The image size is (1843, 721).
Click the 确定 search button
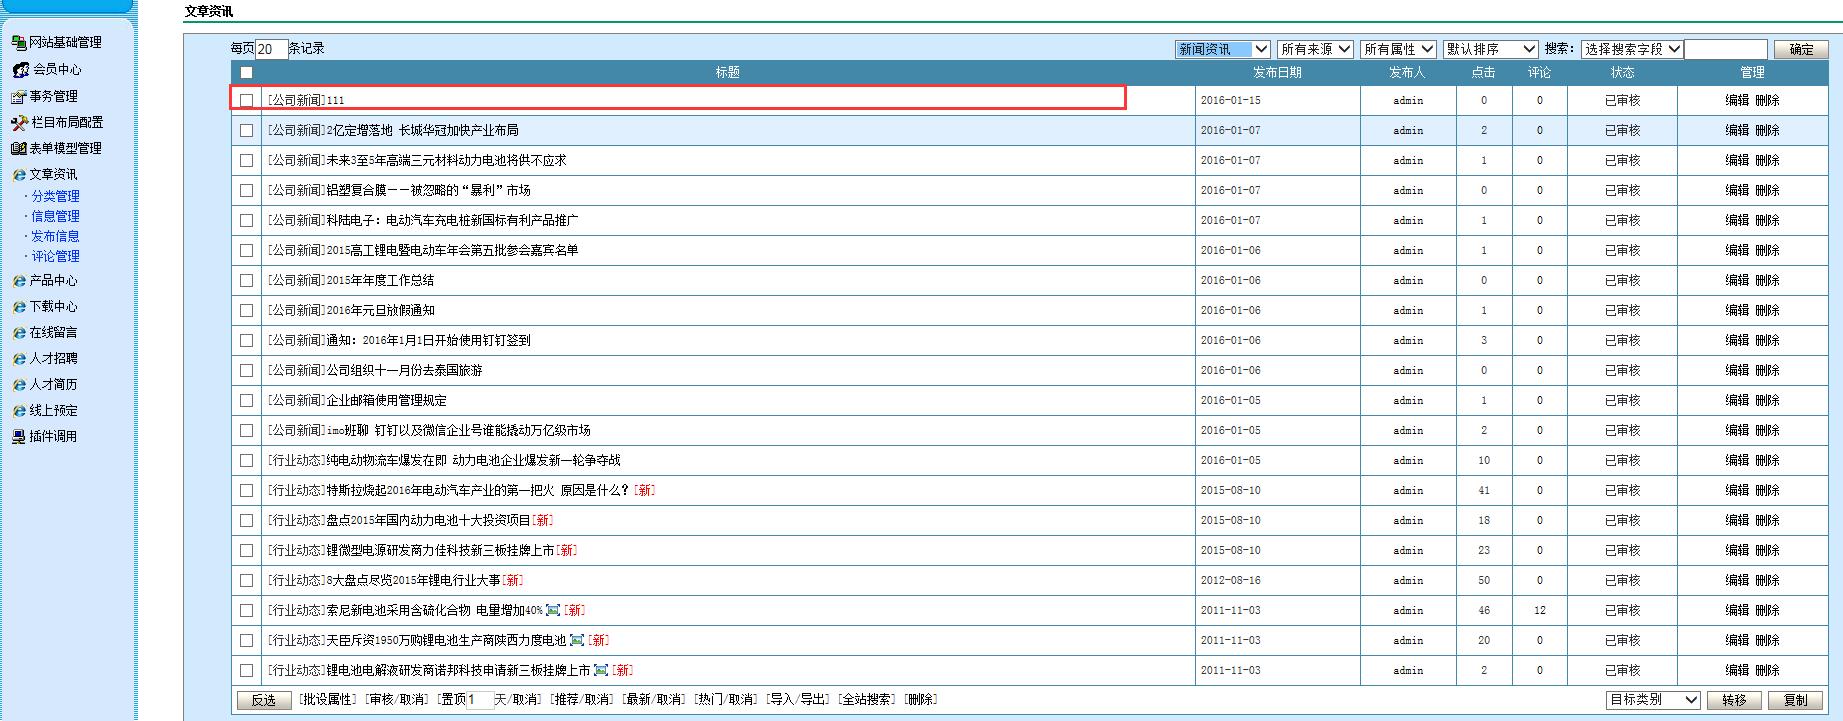1801,49
